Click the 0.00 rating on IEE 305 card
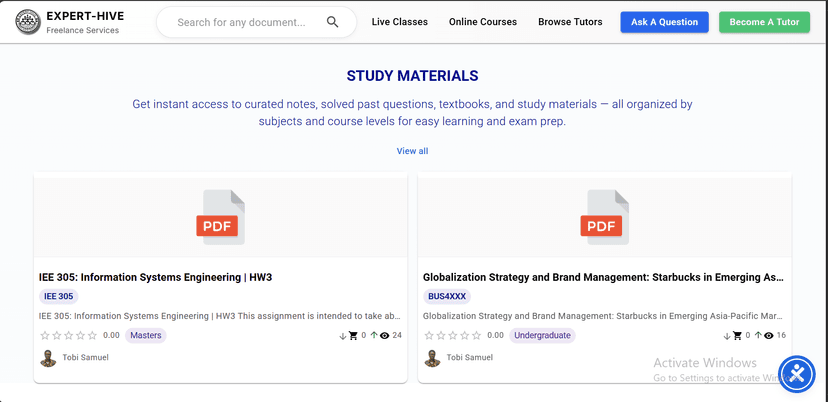The image size is (828, 402). pos(111,335)
